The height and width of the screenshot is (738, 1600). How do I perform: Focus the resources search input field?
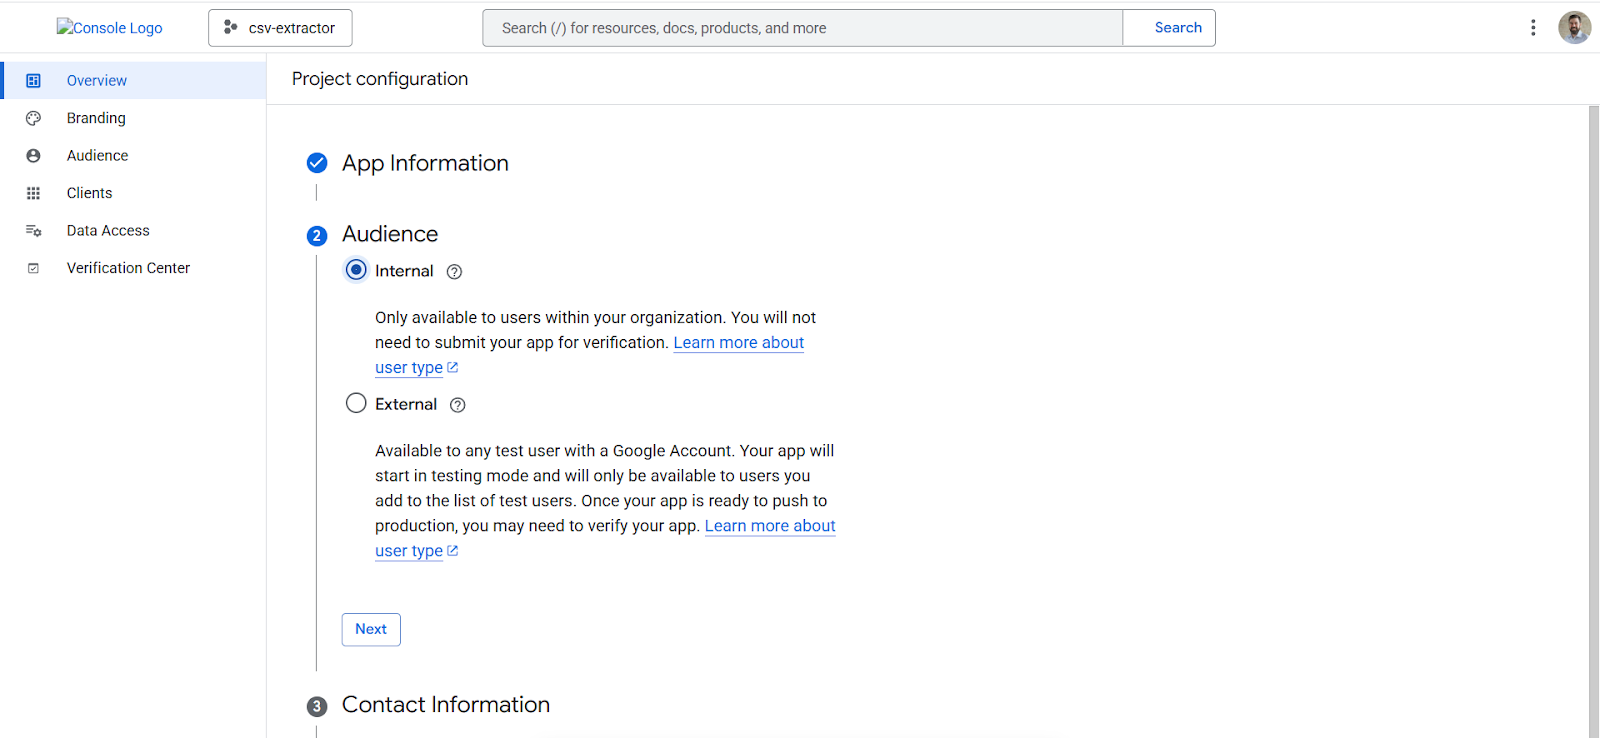click(802, 28)
